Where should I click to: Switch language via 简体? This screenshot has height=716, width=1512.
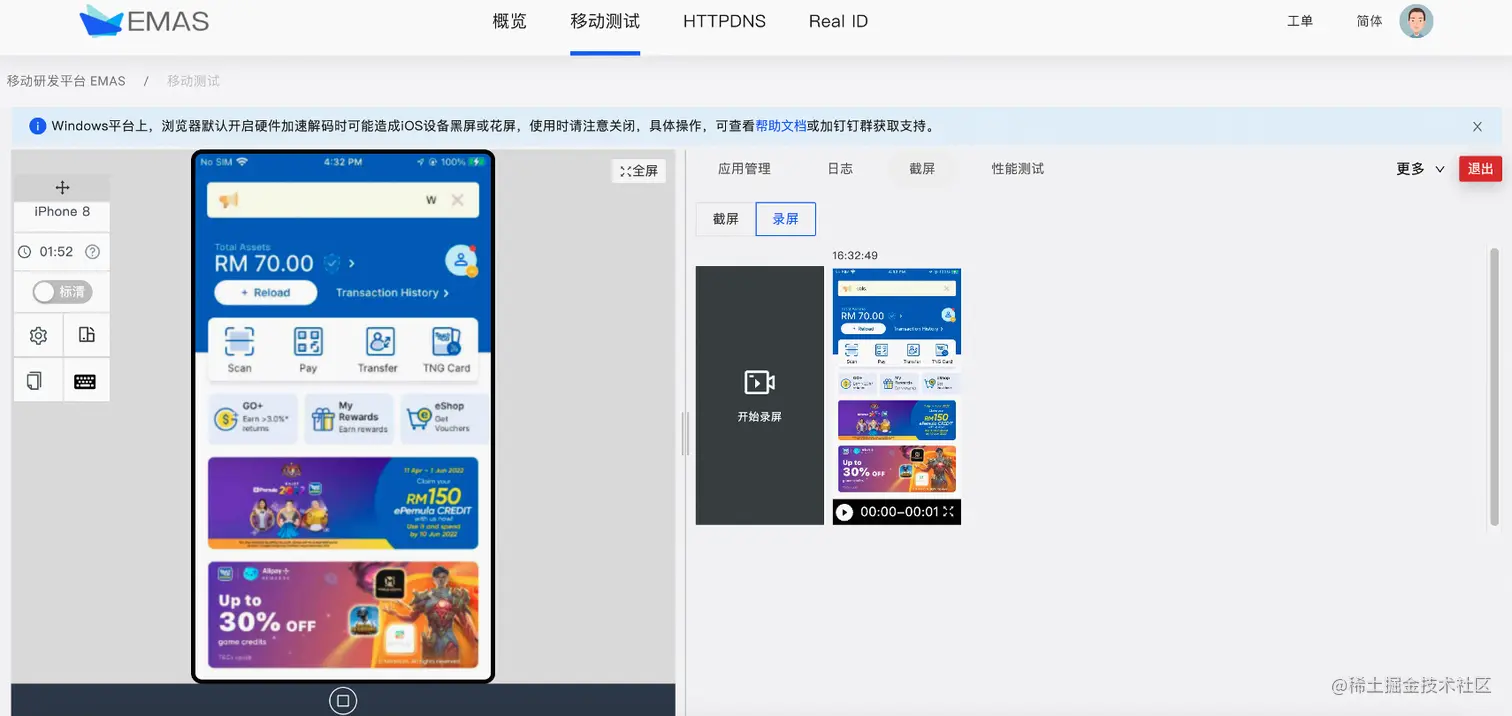coord(1369,21)
